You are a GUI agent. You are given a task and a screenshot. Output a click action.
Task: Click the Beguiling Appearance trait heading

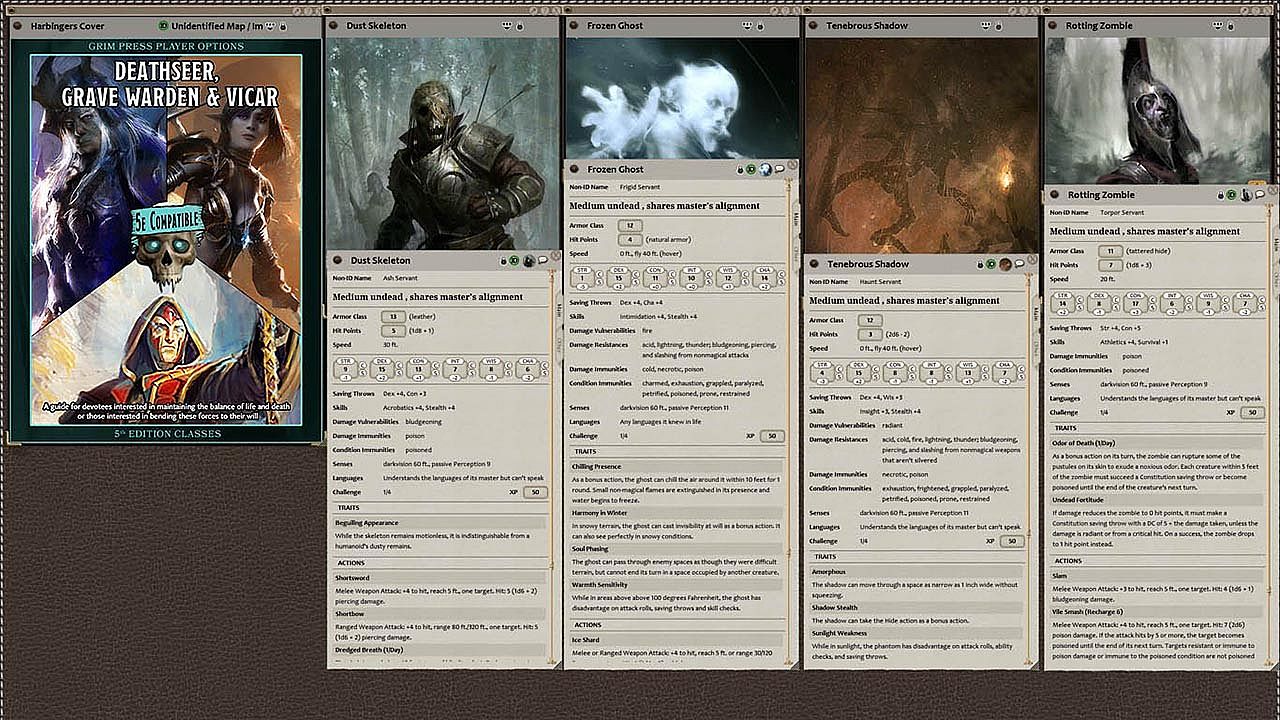click(x=367, y=522)
